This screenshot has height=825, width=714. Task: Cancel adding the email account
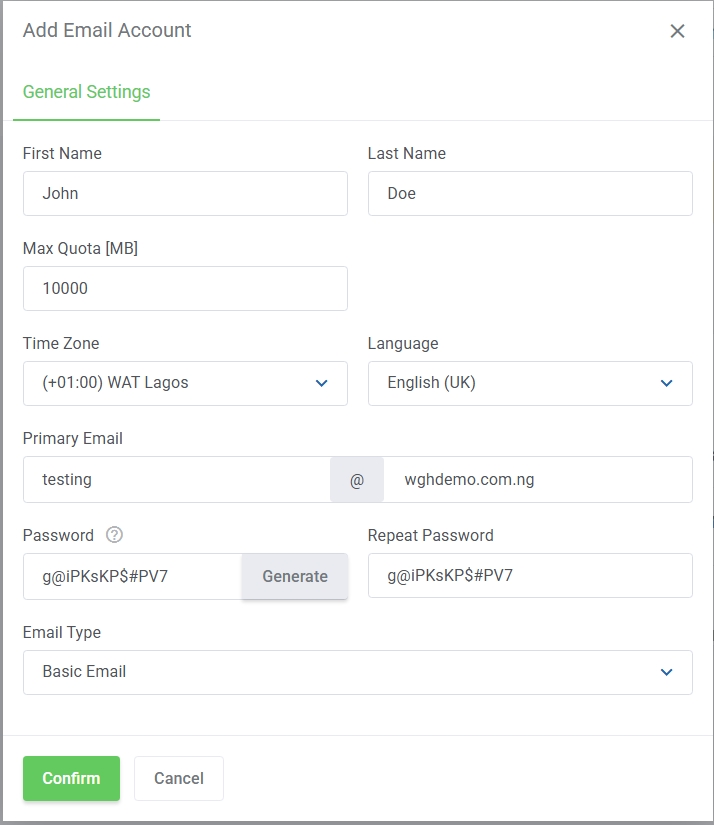pos(179,778)
